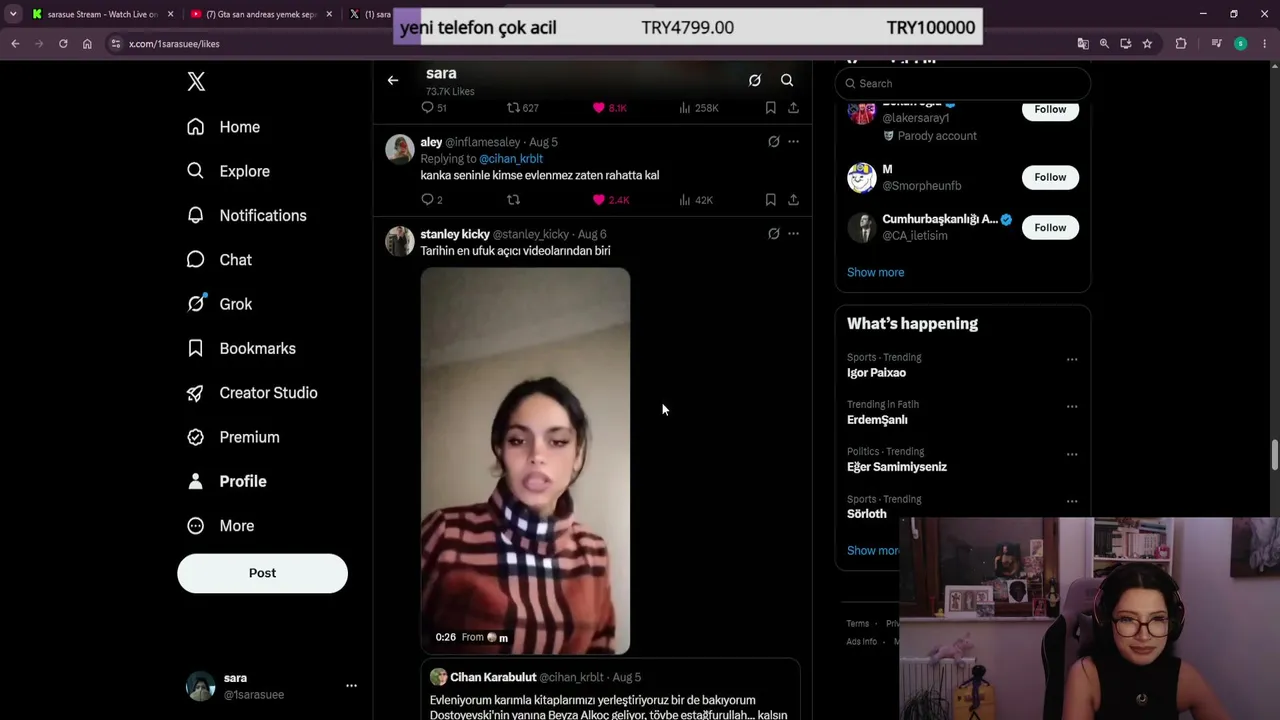Open the Igor Paixao trending topic
Image resolution: width=1280 pixels, height=720 pixels.
[x=876, y=373]
